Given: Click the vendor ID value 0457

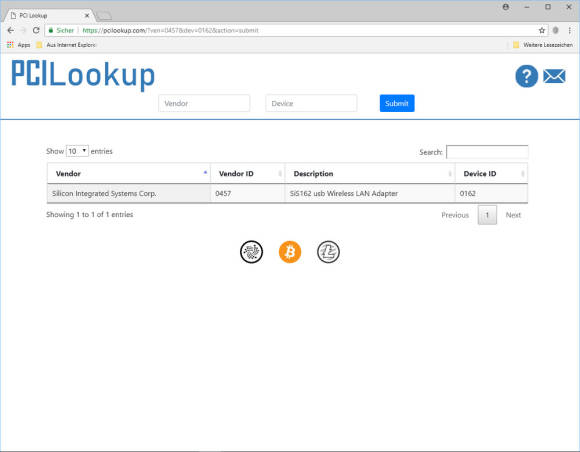Looking at the screenshot, I should (223, 193).
